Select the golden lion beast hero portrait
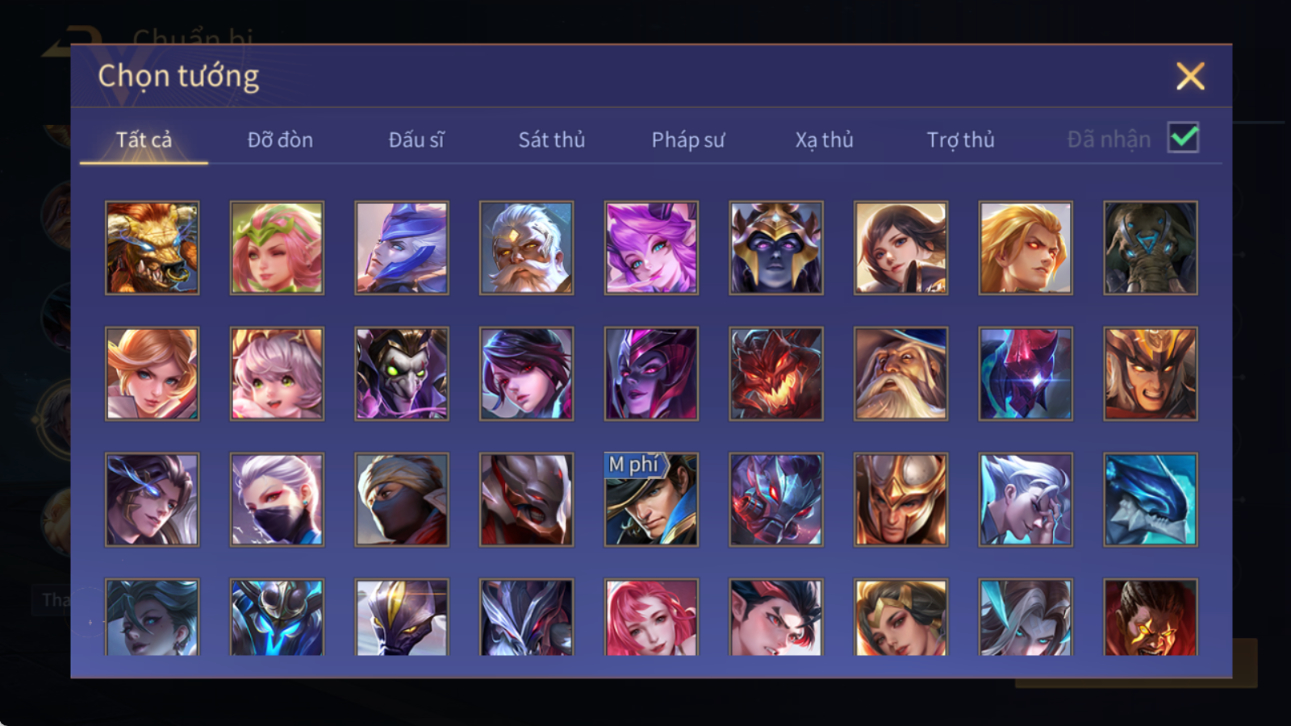 pyautogui.click(x=152, y=248)
